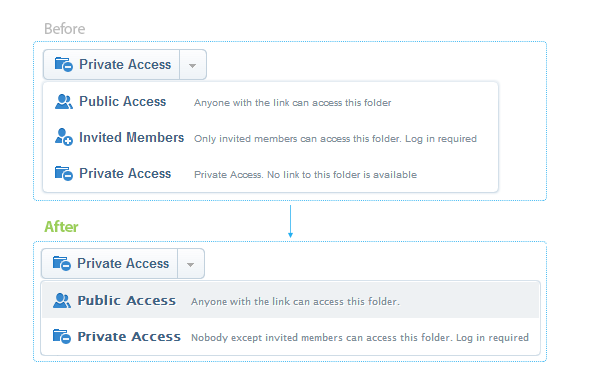Click the two-people icon beside After Public Access

(62, 300)
